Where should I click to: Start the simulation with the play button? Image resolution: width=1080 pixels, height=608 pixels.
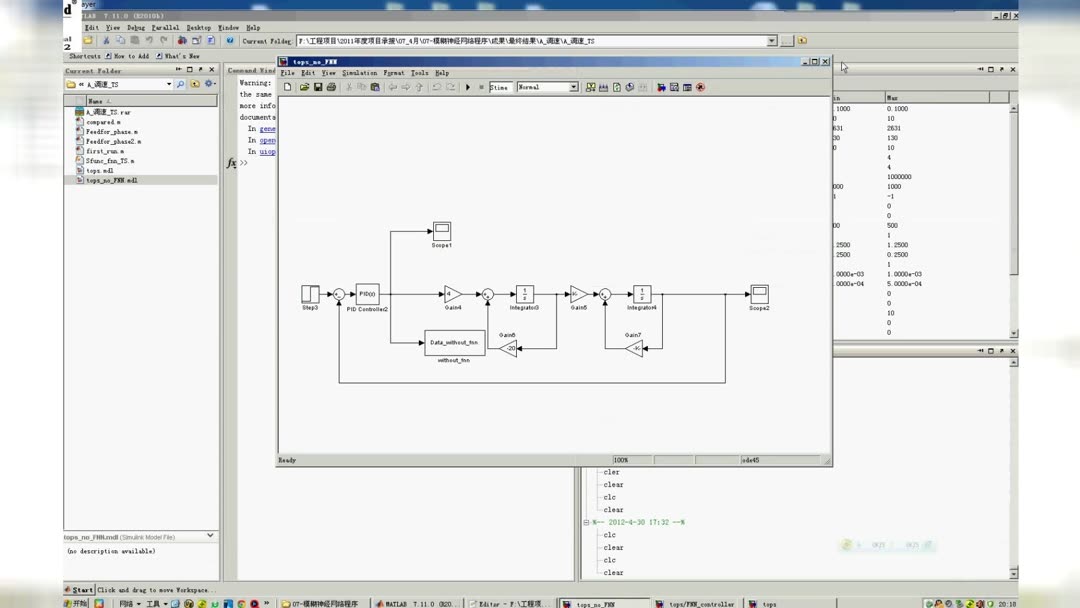tap(468, 87)
